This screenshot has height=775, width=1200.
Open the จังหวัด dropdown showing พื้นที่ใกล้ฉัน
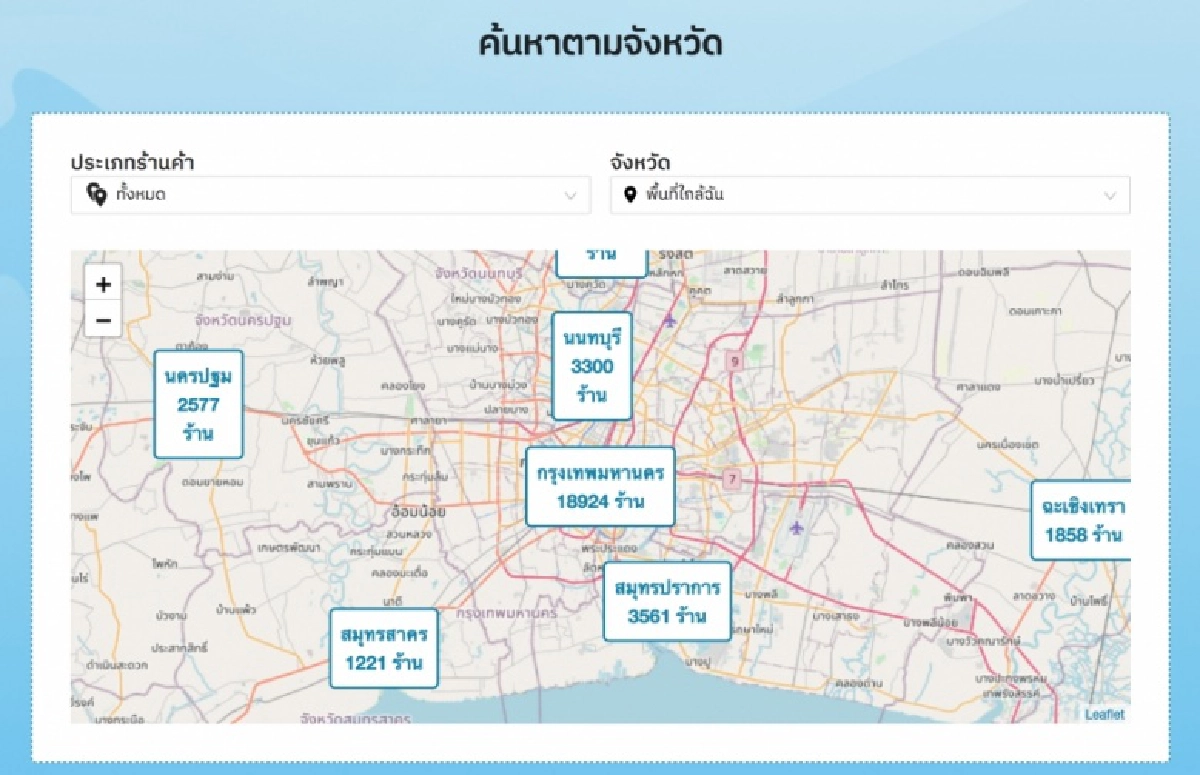click(x=870, y=195)
